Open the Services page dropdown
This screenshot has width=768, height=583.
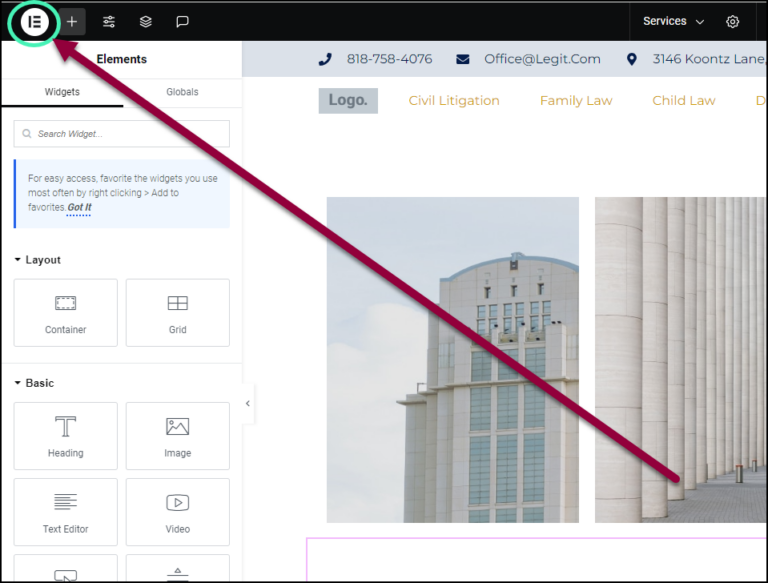673,21
